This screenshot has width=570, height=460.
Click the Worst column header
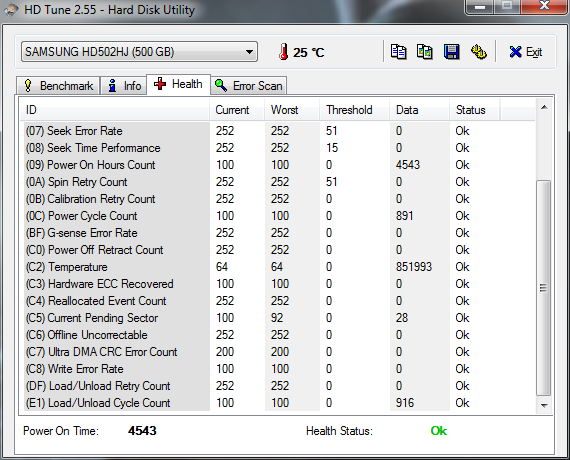tap(292, 110)
